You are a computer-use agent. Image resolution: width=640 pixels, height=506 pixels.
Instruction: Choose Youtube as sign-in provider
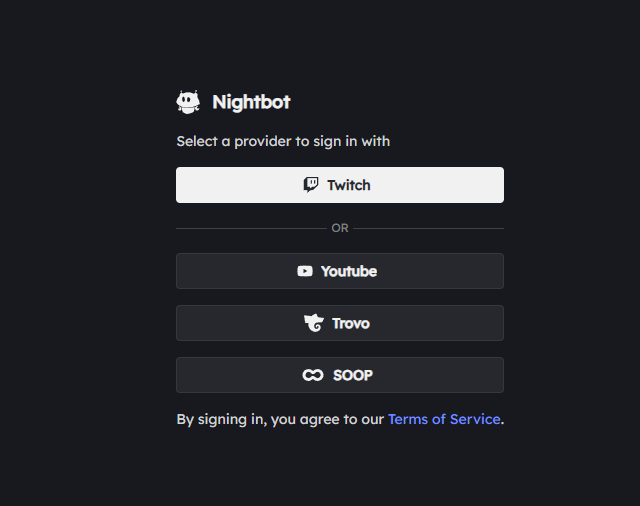(x=340, y=271)
